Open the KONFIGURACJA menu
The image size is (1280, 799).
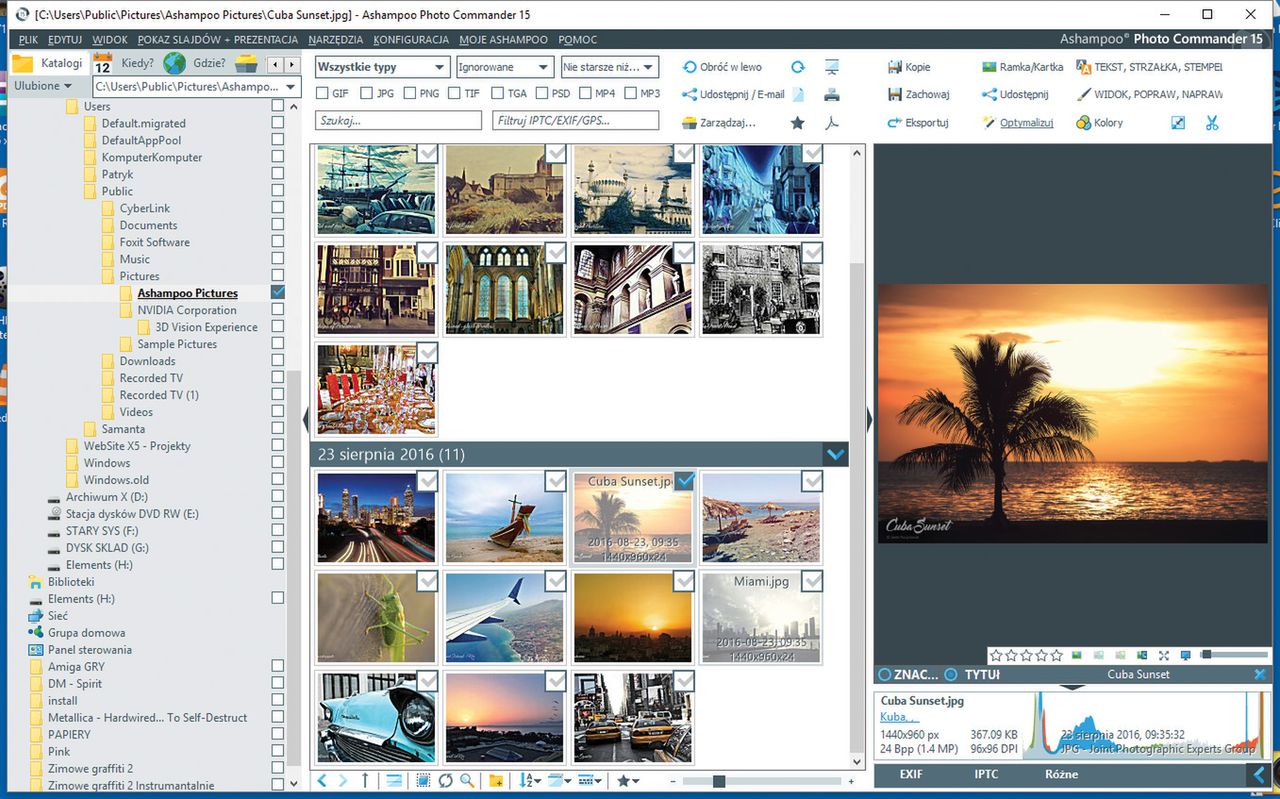[411, 39]
